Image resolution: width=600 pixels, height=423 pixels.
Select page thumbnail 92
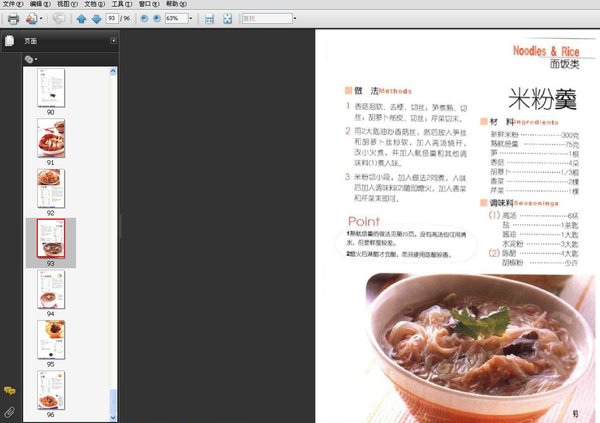click(x=51, y=188)
